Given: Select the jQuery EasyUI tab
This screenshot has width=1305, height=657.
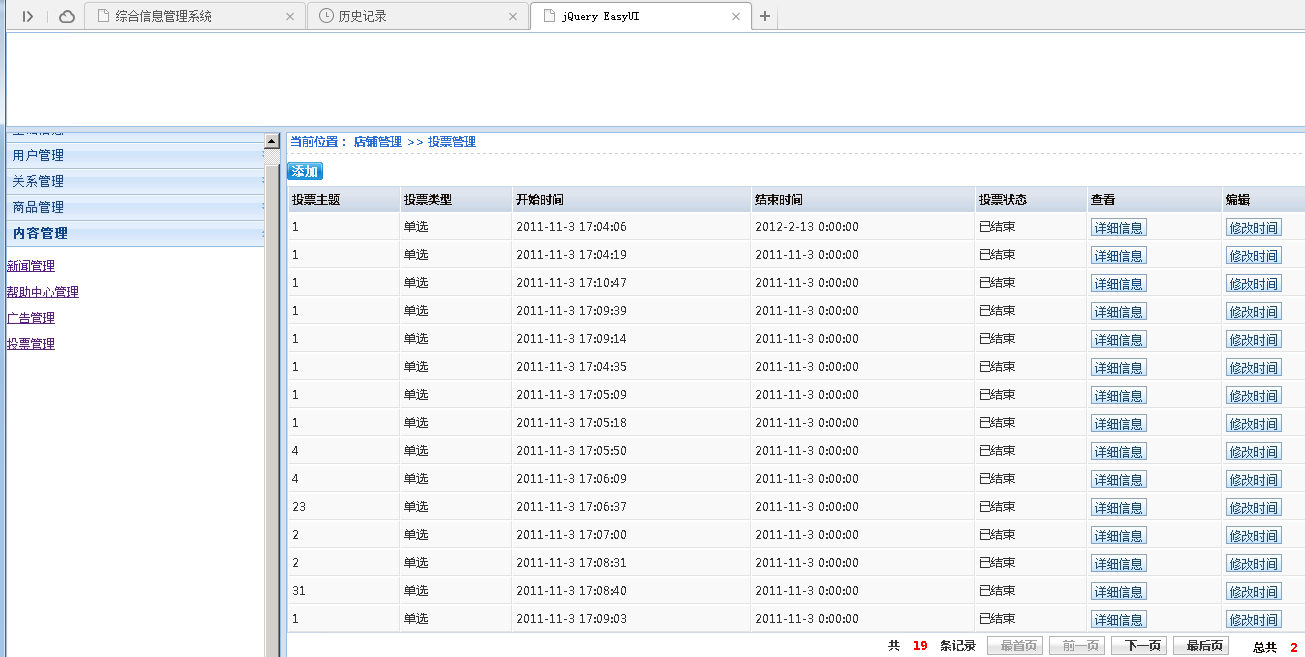Looking at the screenshot, I should (x=640, y=16).
